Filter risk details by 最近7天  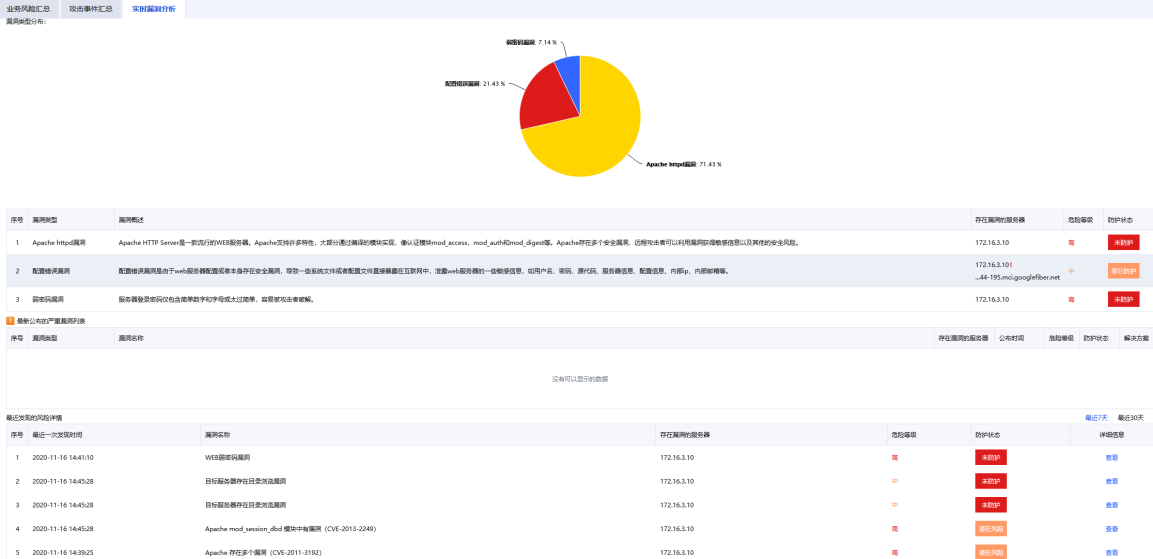(x=1096, y=417)
